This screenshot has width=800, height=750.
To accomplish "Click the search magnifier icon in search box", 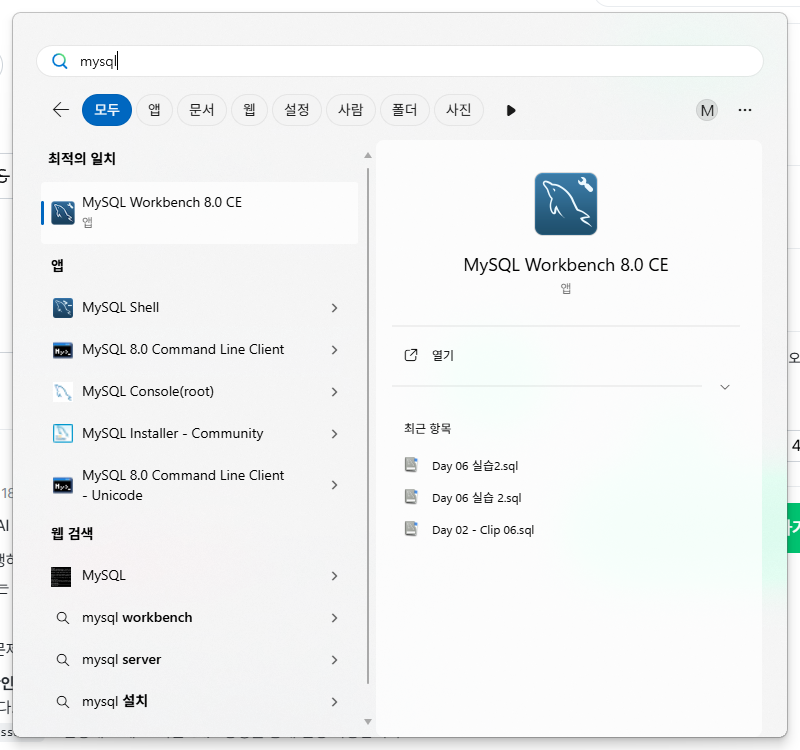I will tap(60, 61).
